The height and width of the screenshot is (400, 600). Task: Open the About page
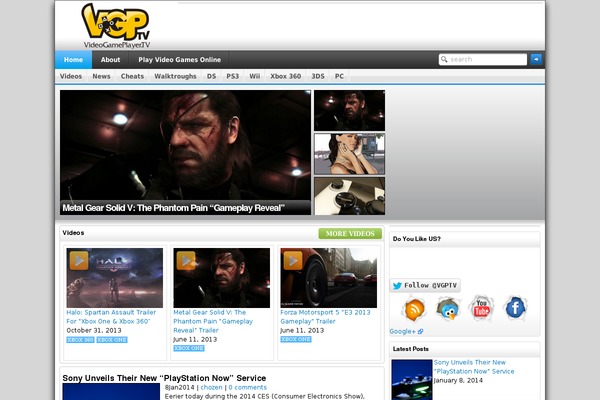click(x=110, y=60)
